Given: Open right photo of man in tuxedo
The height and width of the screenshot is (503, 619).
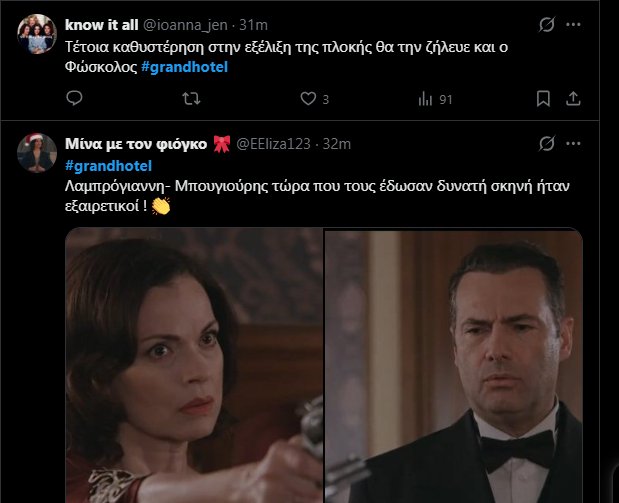Looking at the screenshot, I should tap(454, 367).
